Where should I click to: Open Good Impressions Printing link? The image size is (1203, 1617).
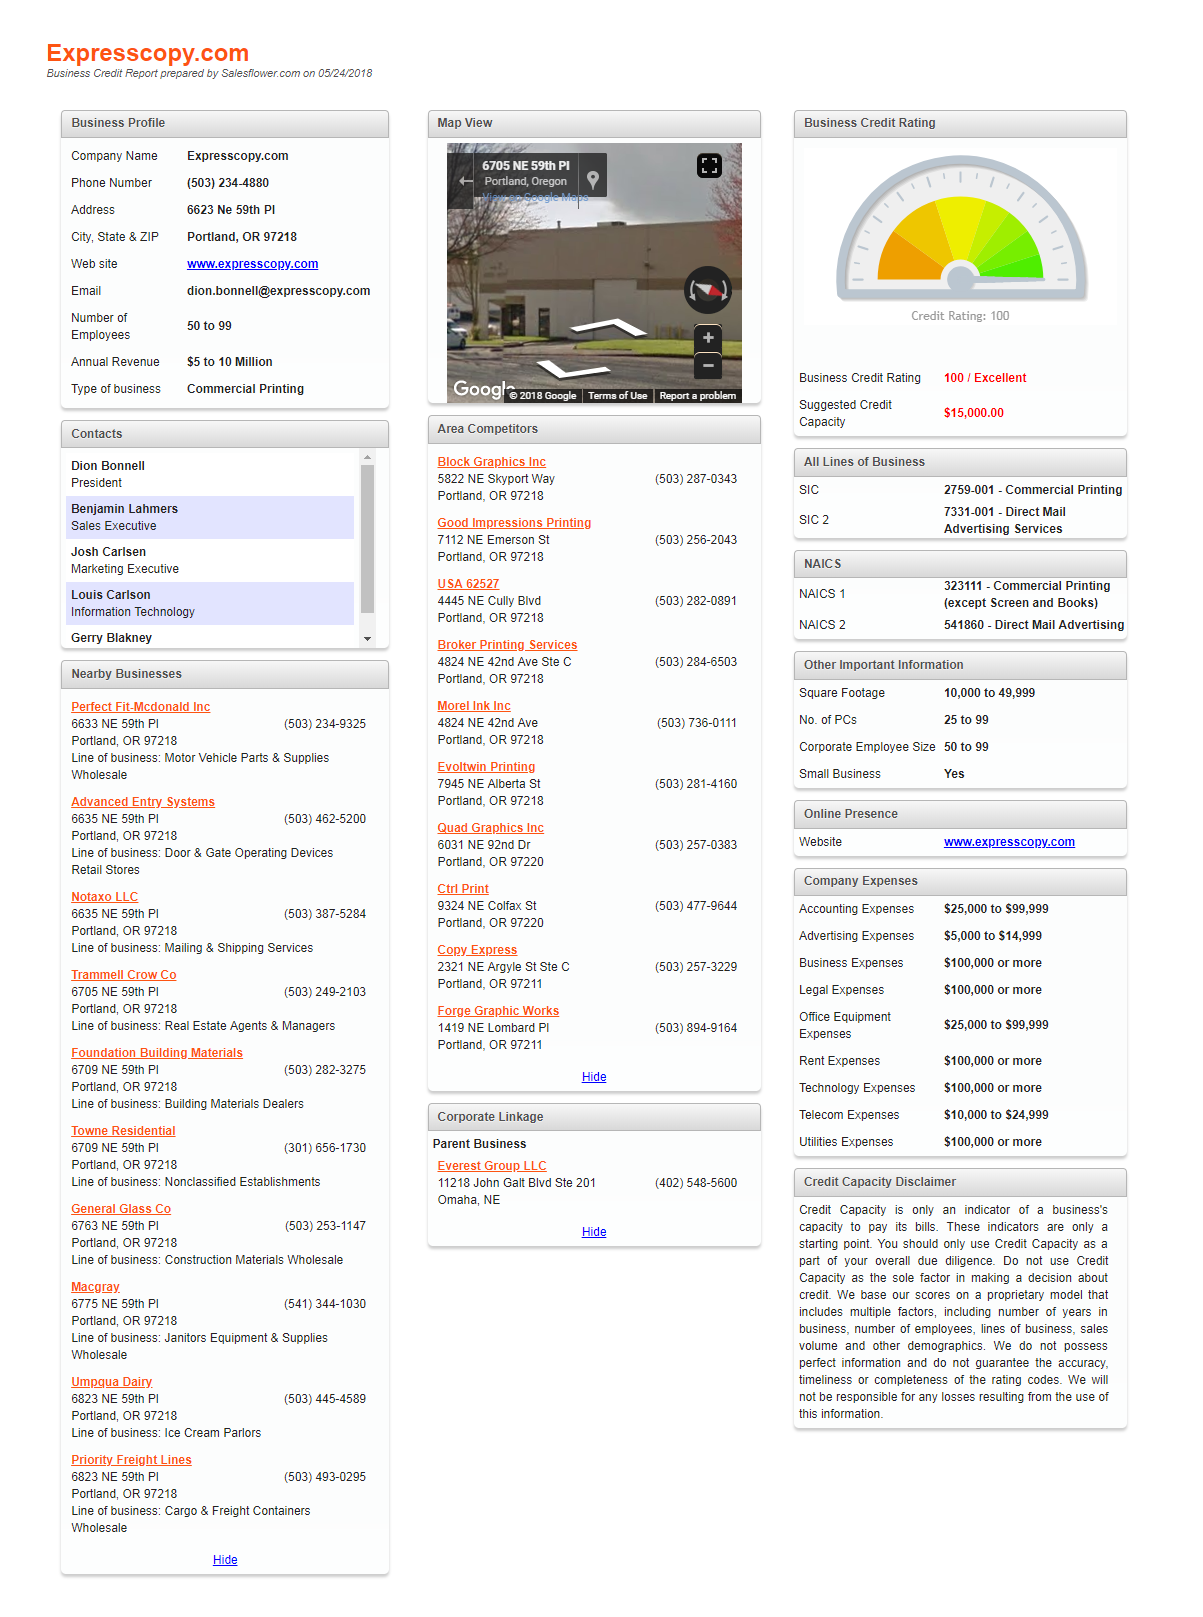[514, 523]
